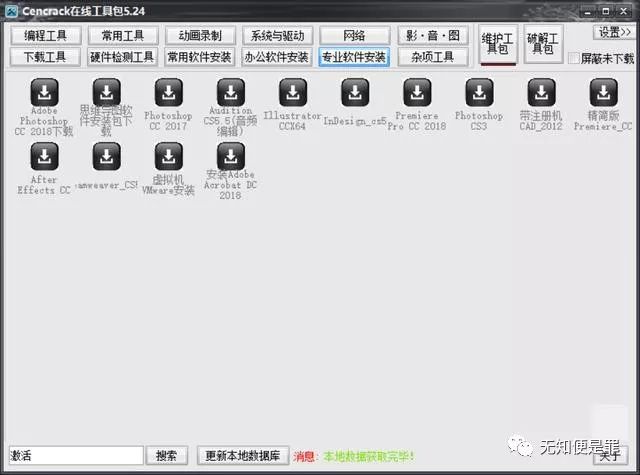This screenshot has height=475, width=640.
Task: Click the 关于 about button
Action: point(610,455)
